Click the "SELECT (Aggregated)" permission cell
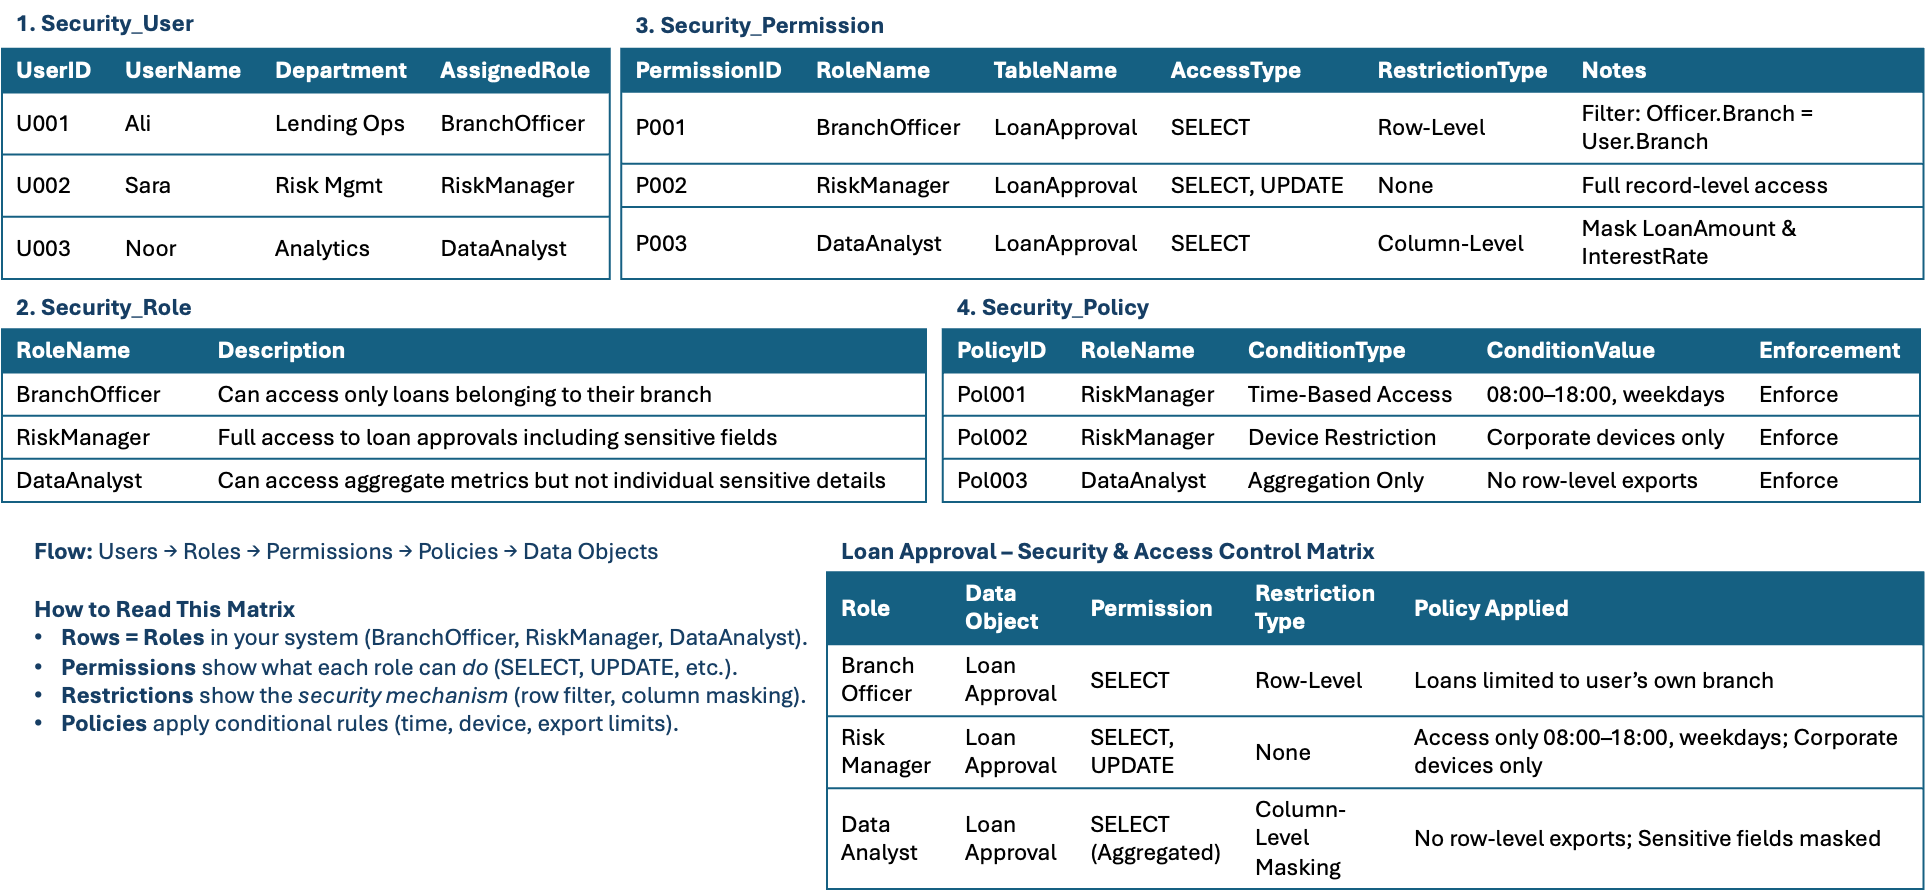This screenshot has width=1926, height=896. 1155,838
